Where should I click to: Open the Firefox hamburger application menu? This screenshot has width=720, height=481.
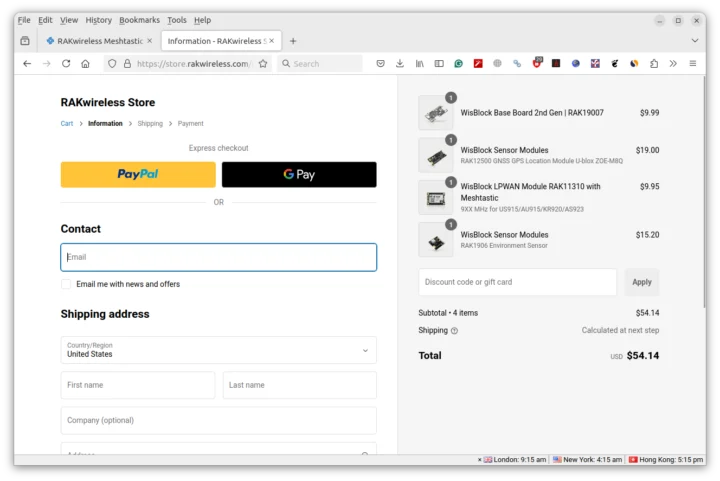(692, 63)
